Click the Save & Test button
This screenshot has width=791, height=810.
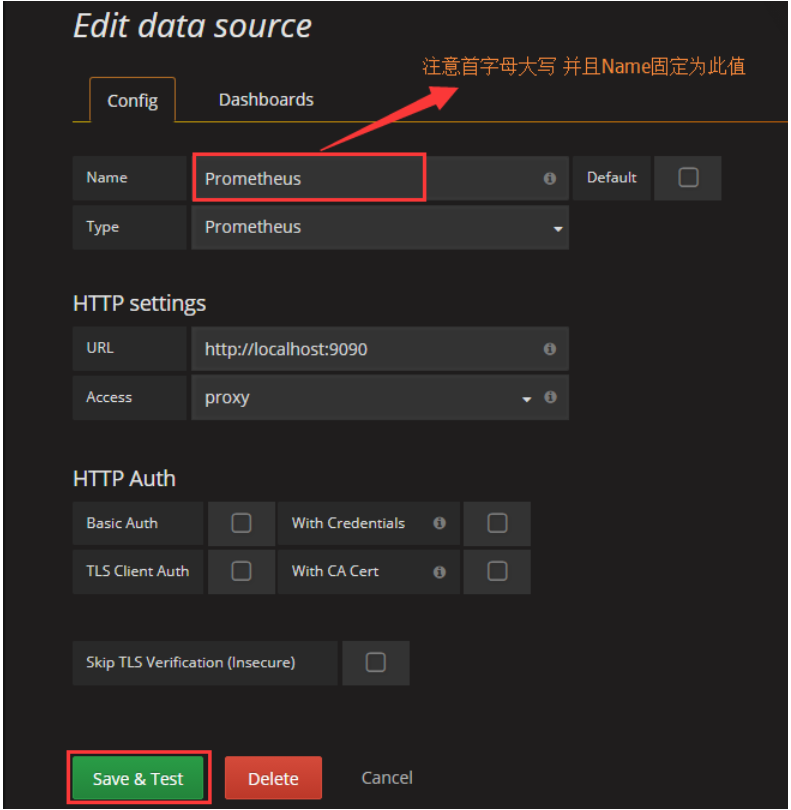(x=138, y=778)
